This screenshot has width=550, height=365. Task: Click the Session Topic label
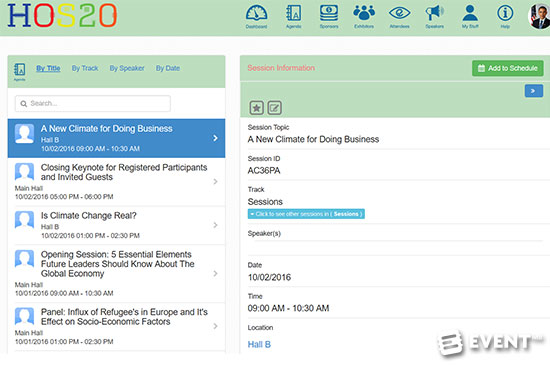point(268,127)
